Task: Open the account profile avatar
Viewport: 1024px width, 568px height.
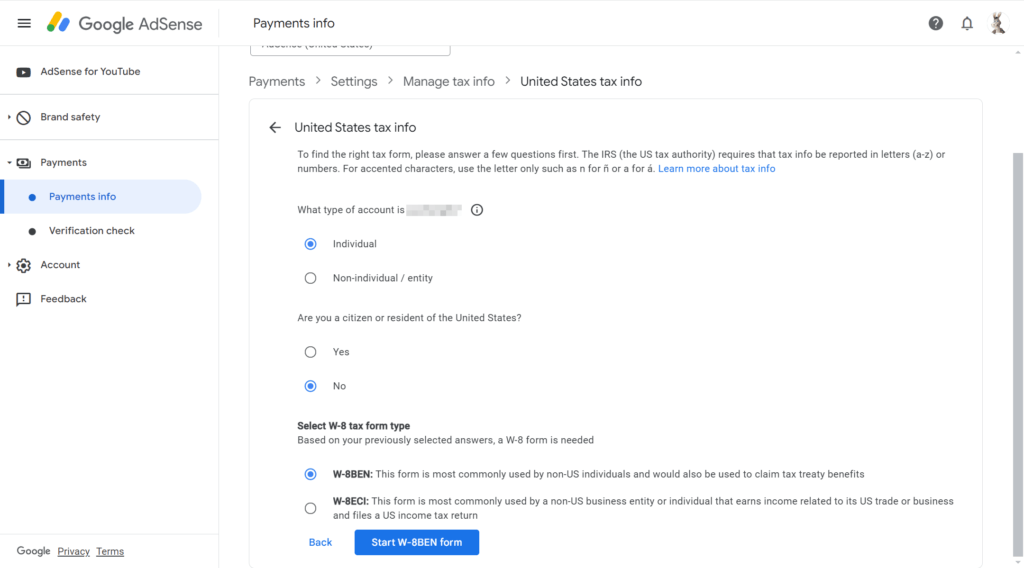Action: click(x=997, y=24)
